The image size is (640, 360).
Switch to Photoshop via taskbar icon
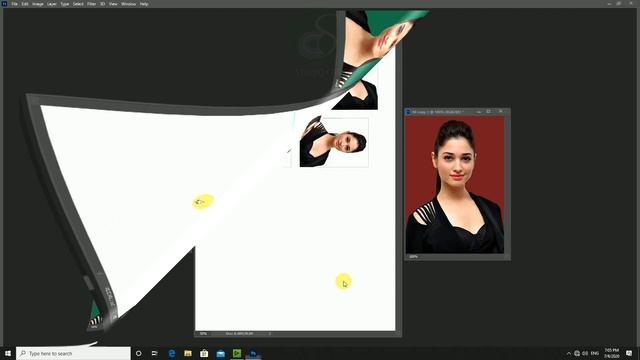[x=253, y=353]
